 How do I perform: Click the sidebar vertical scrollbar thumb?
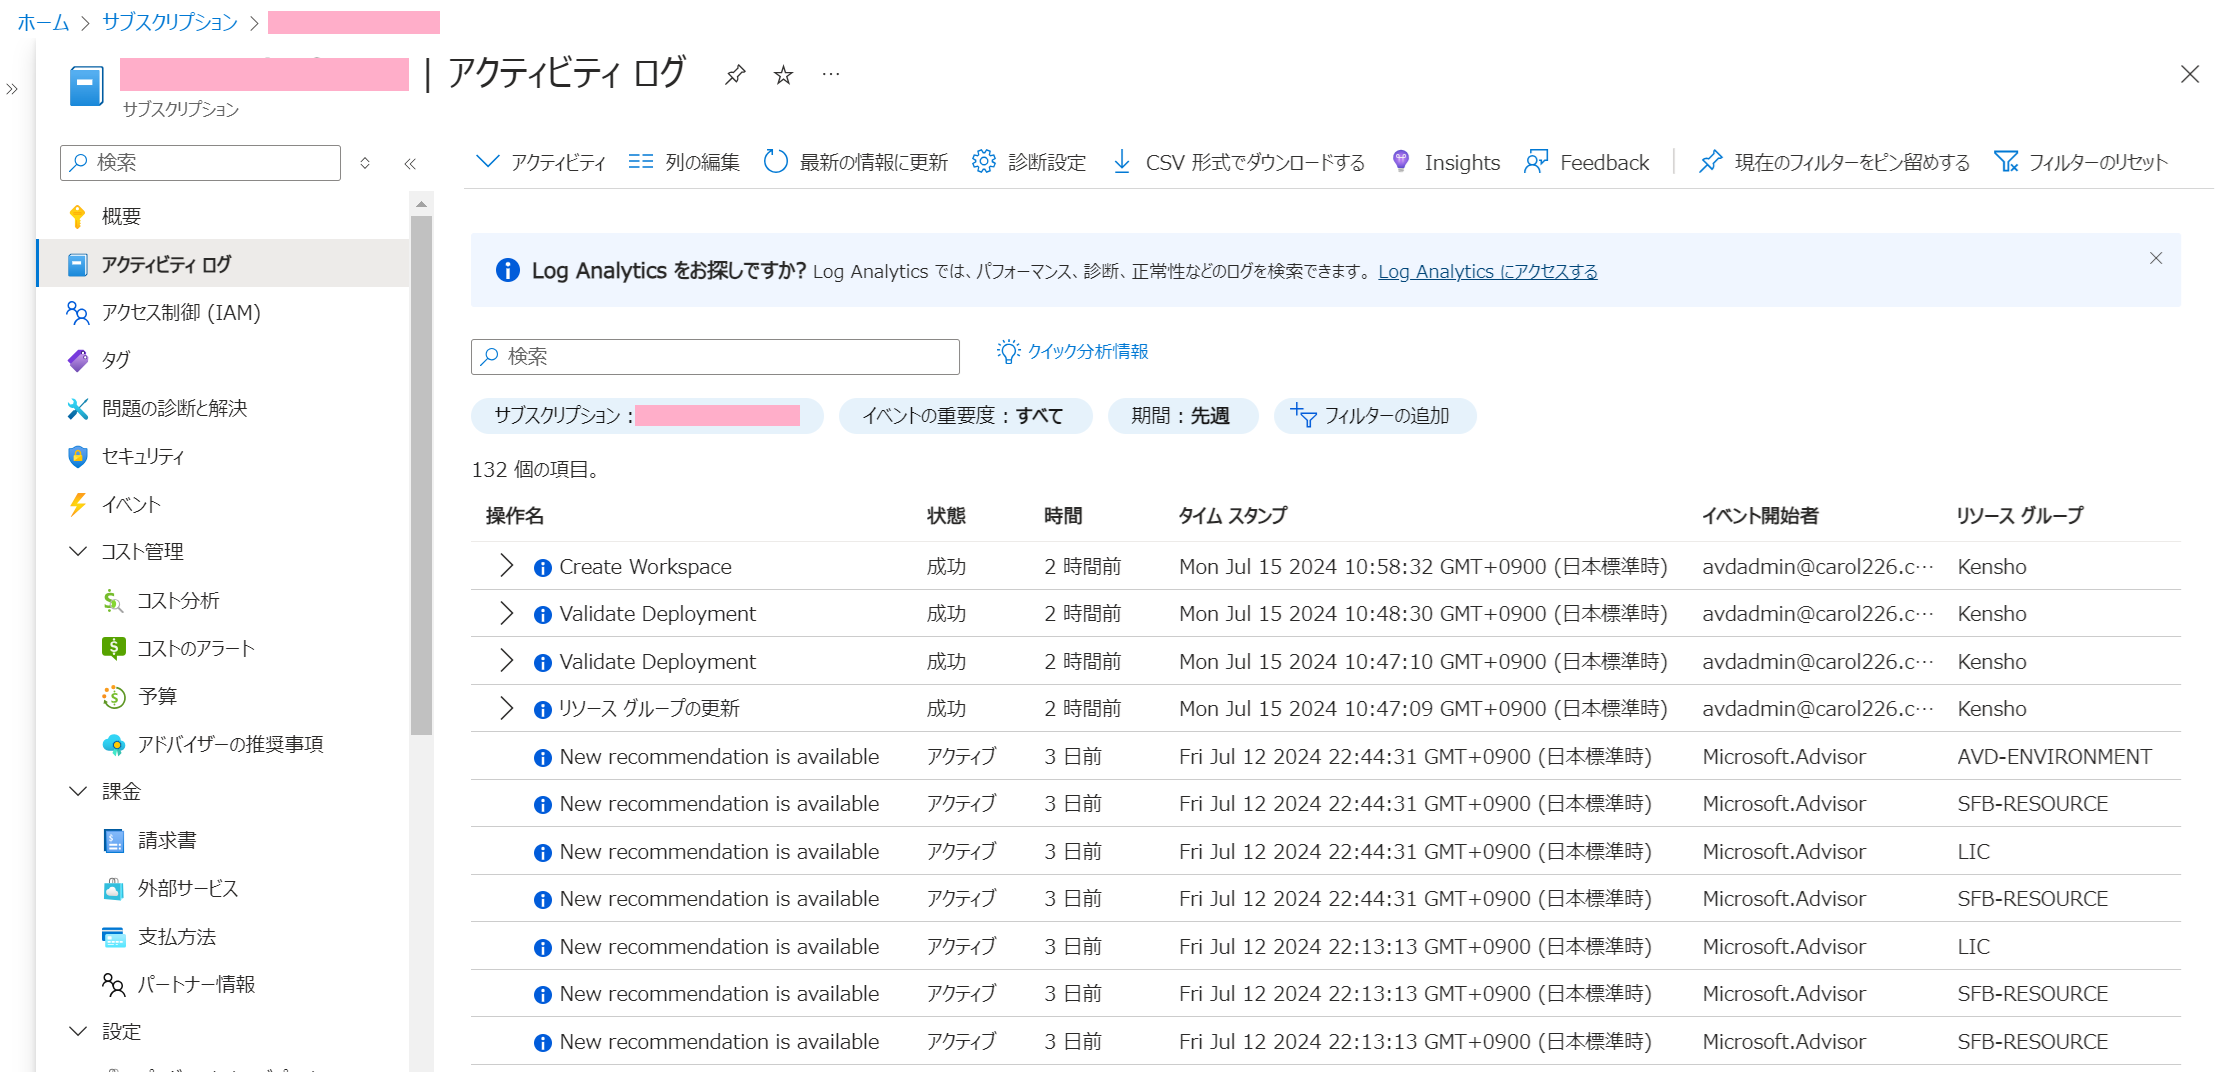click(x=421, y=476)
